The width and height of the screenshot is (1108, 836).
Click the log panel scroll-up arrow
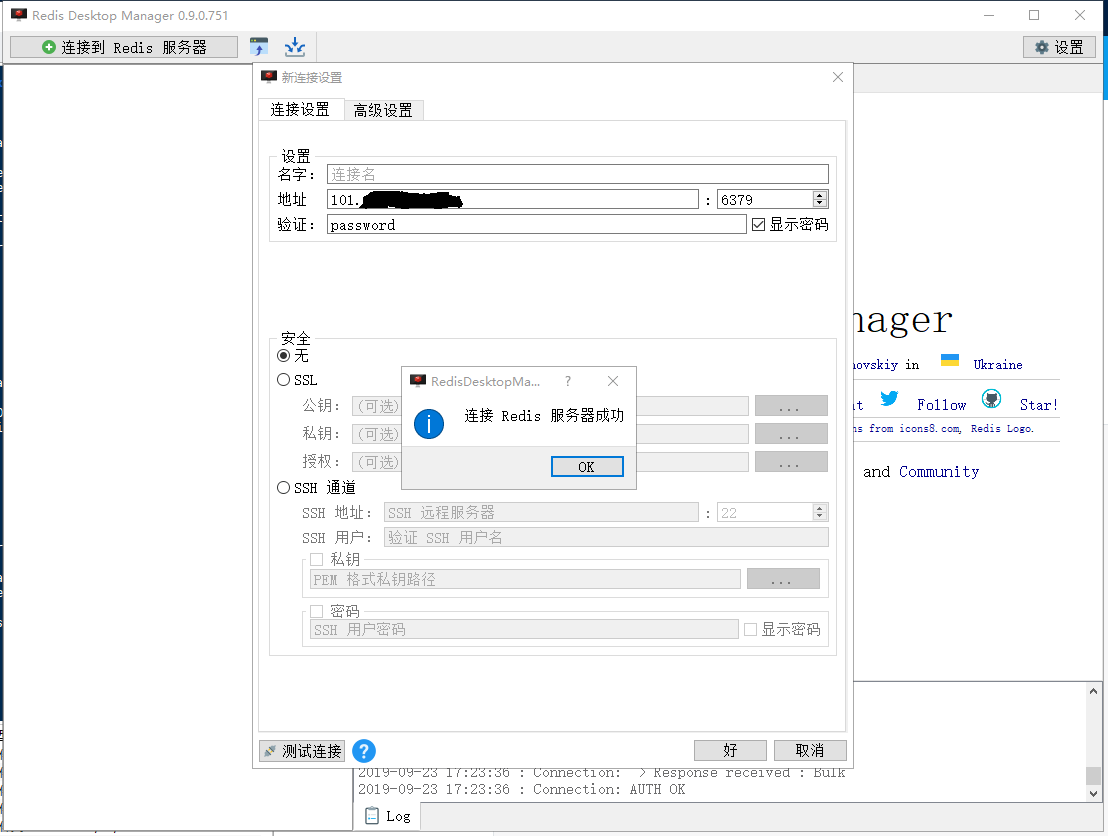pyautogui.click(x=1093, y=691)
